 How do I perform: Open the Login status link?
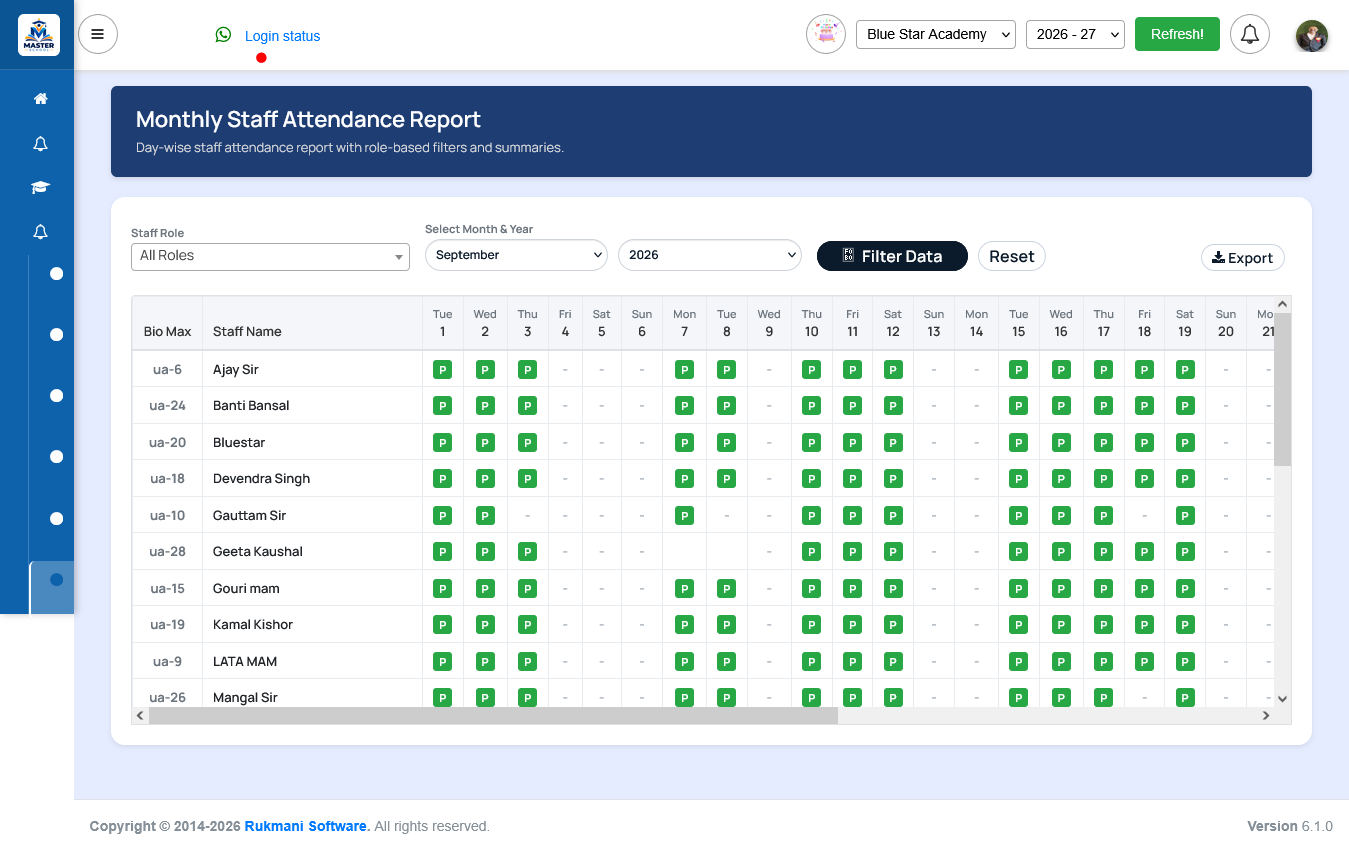point(282,36)
